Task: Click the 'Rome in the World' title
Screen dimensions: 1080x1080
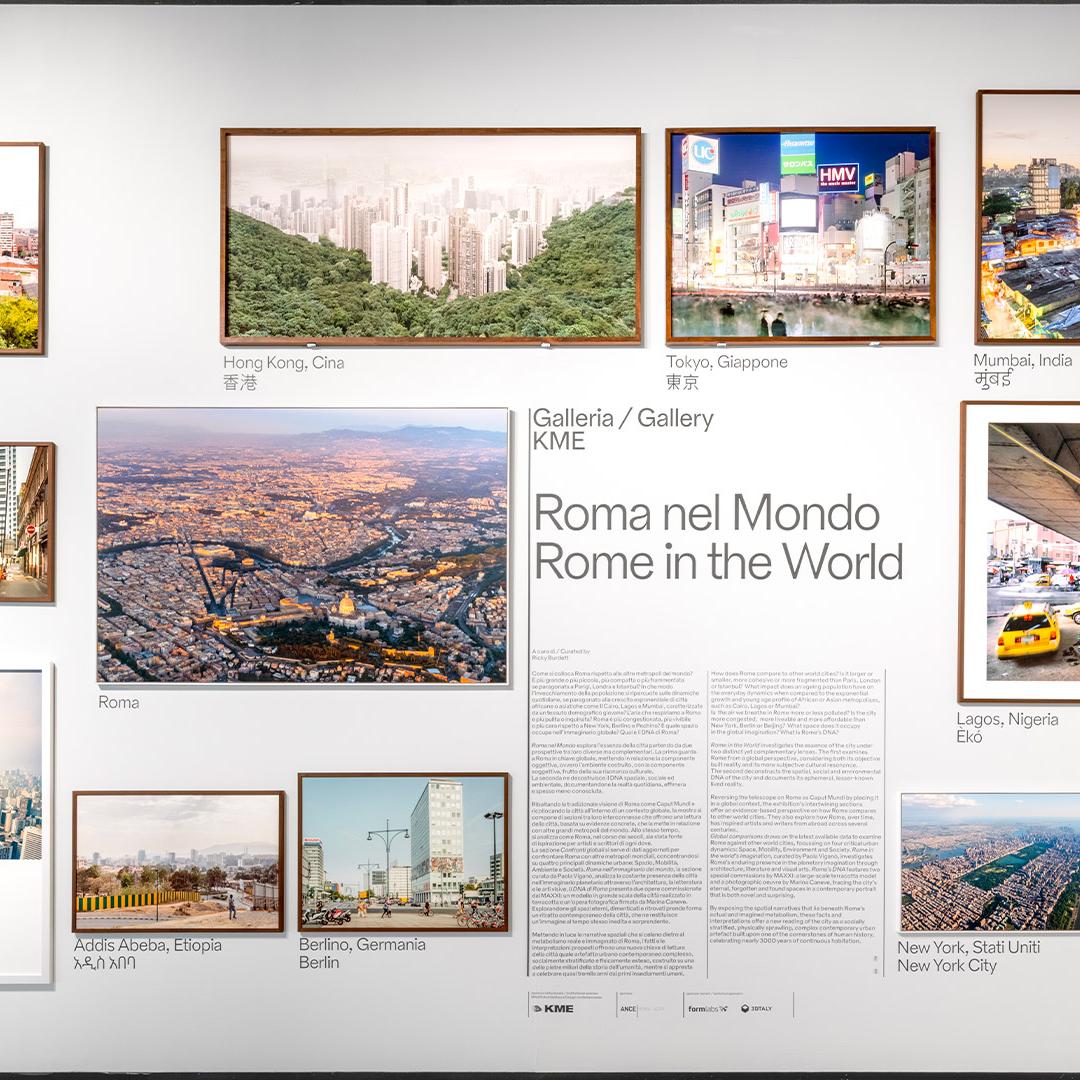Action: [x=718, y=561]
